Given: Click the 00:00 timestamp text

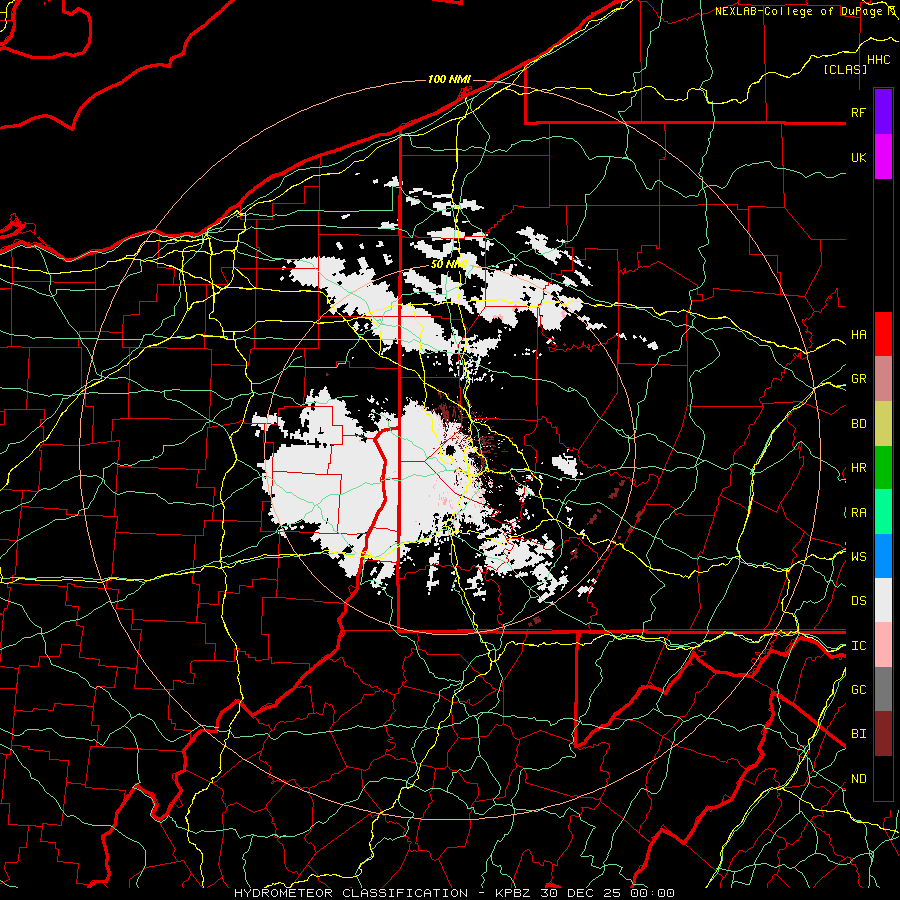Looking at the screenshot, I should pos(652,893).
